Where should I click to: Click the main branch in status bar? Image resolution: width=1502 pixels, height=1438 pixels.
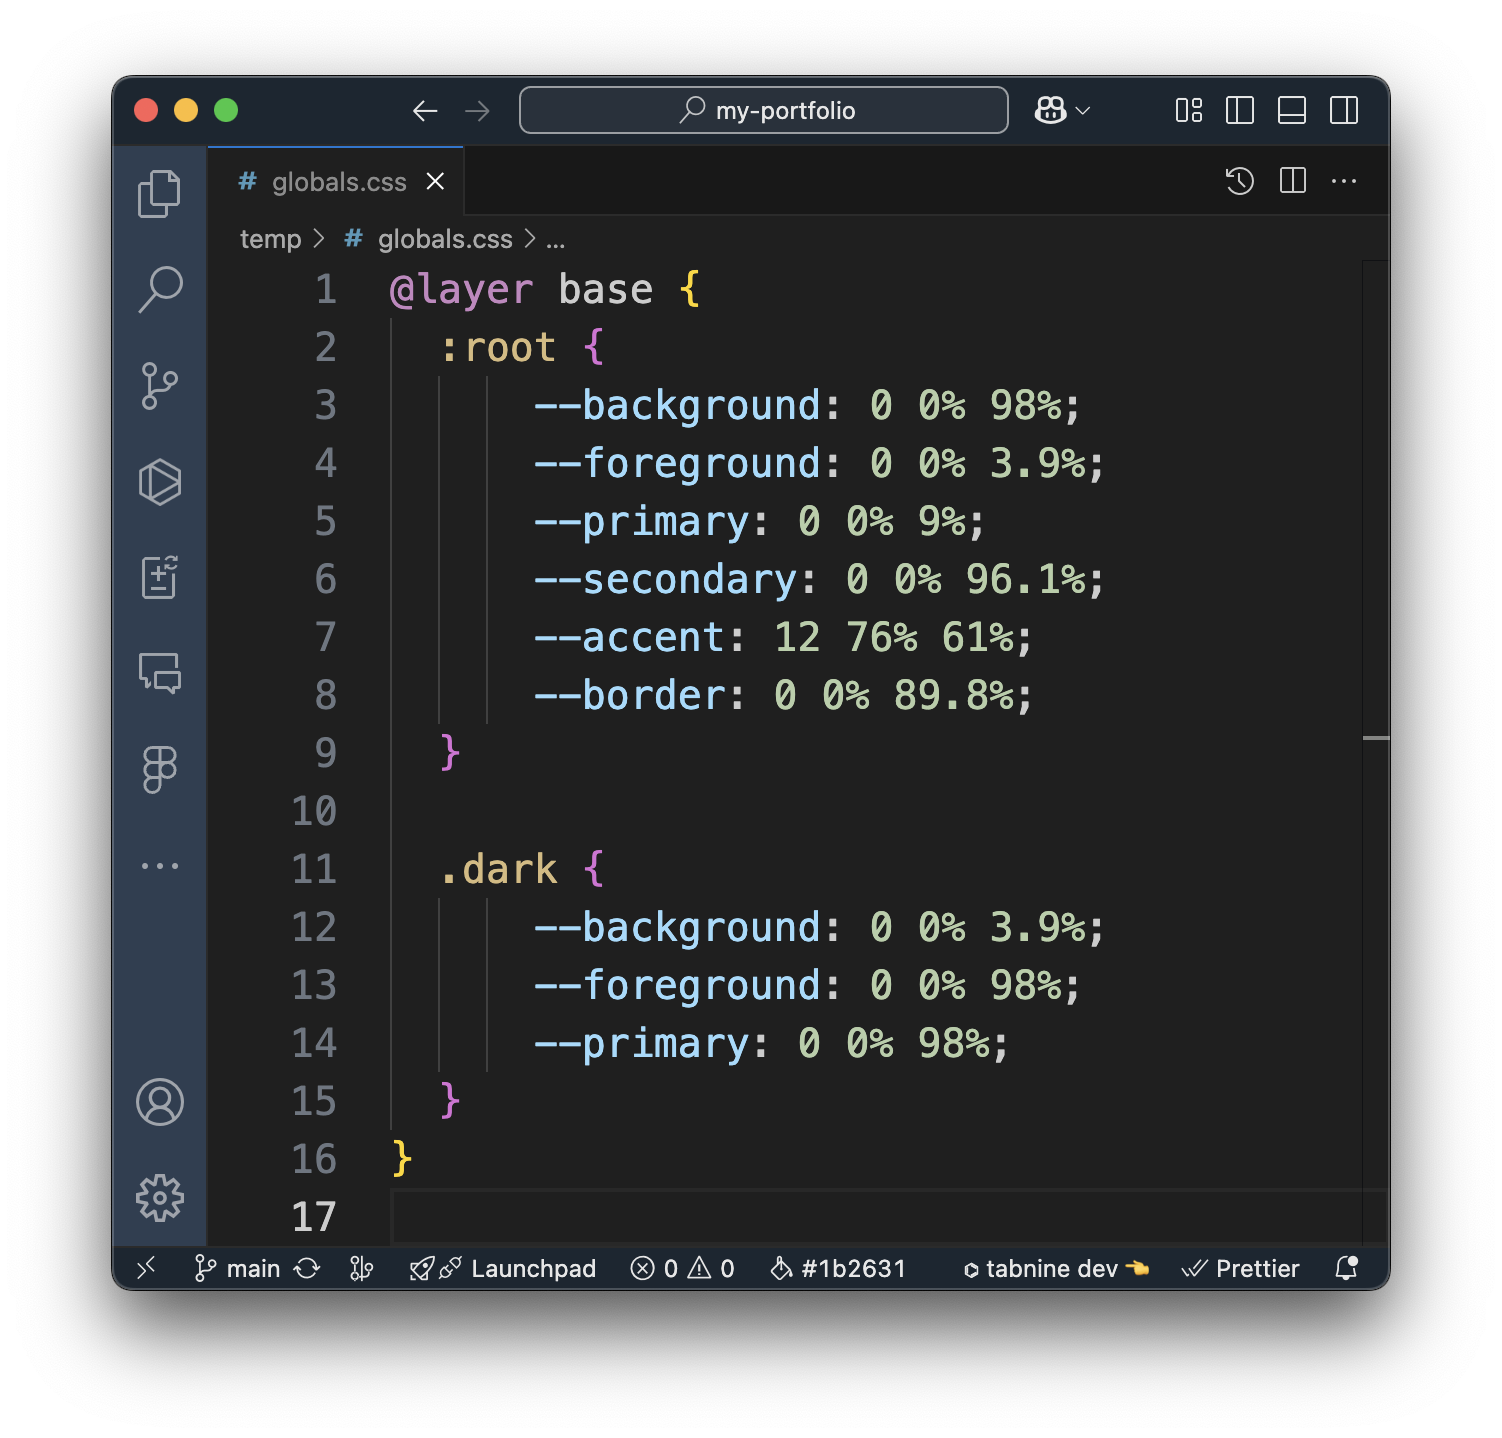[238, 1268]
